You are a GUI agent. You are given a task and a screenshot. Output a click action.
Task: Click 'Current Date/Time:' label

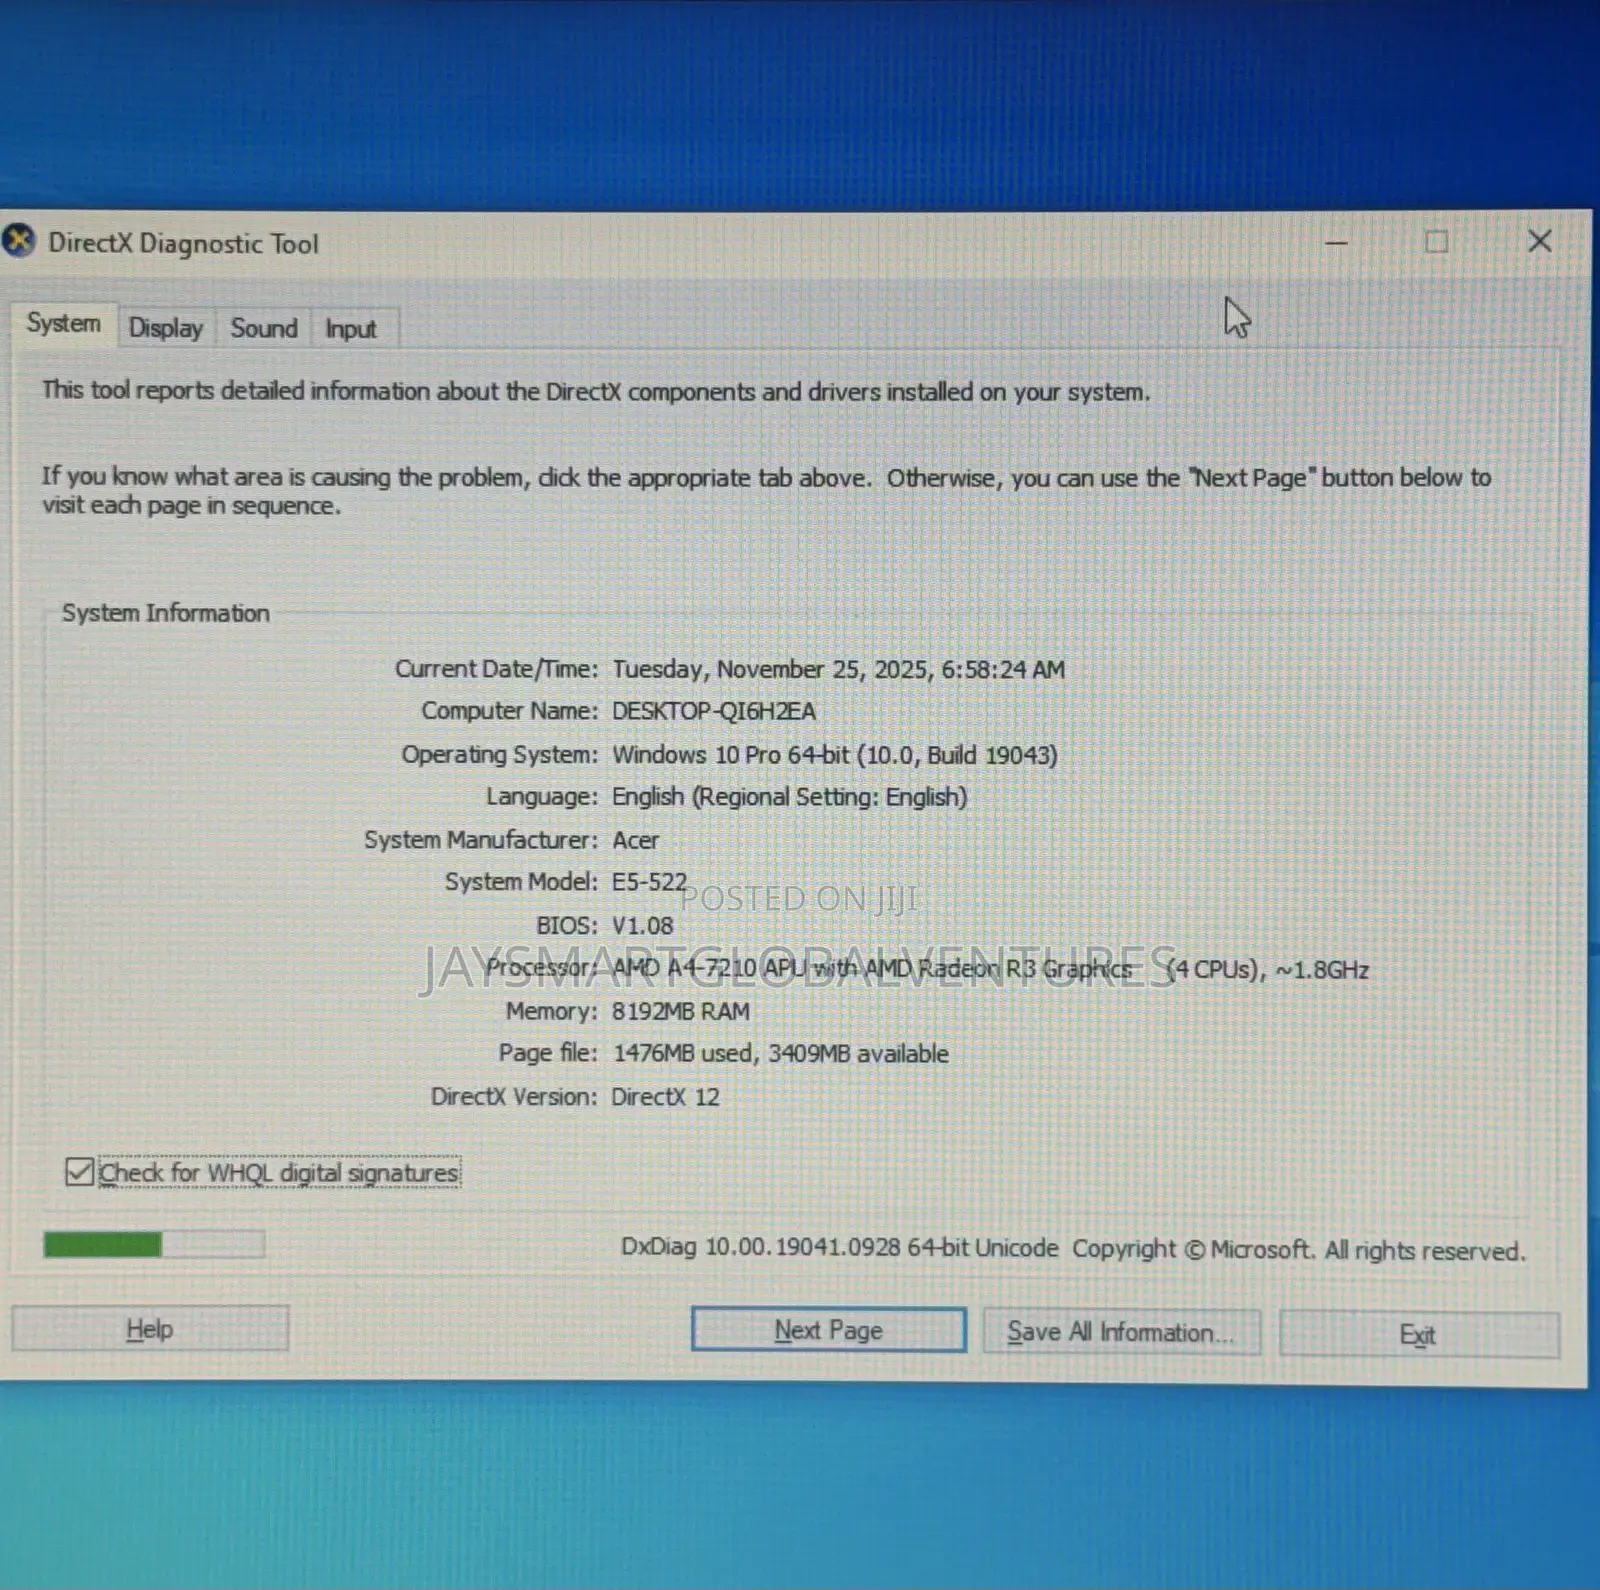(496, 669)
